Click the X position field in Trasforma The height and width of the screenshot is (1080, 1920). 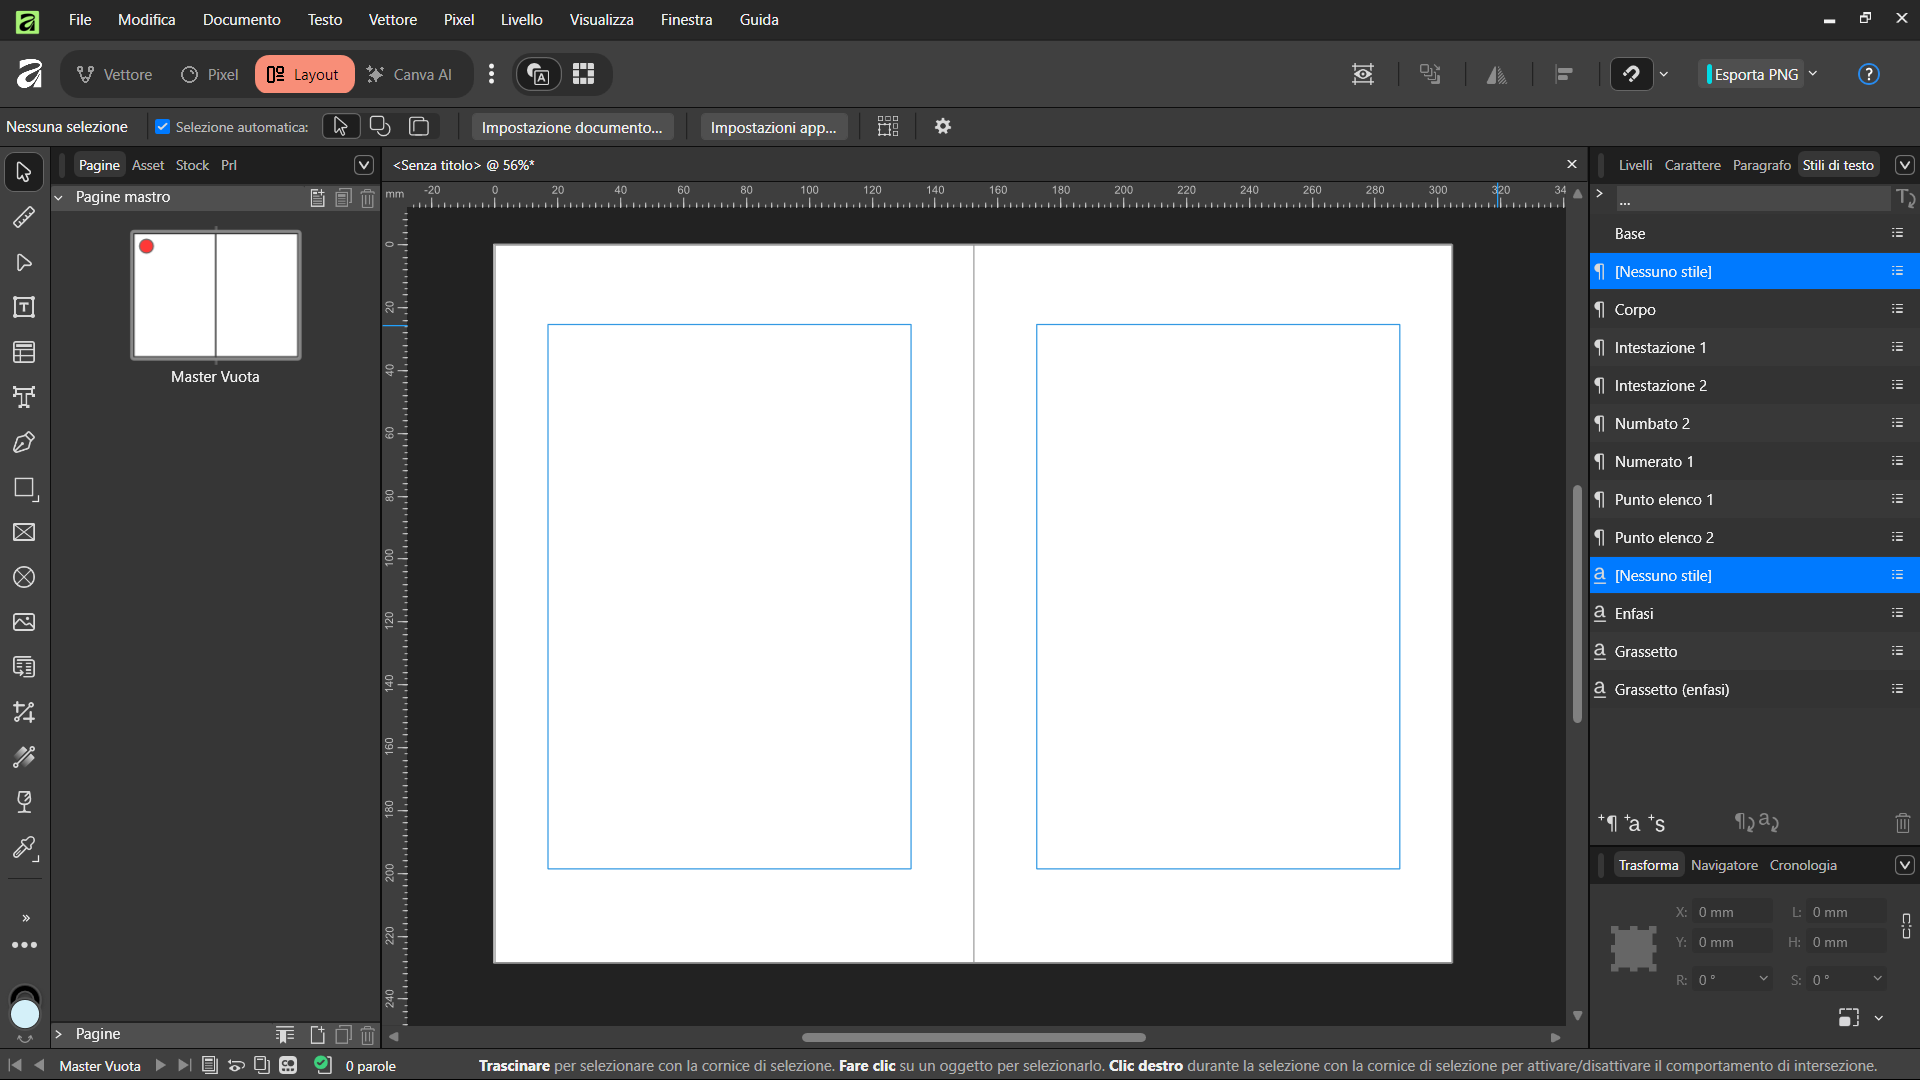1733,912
